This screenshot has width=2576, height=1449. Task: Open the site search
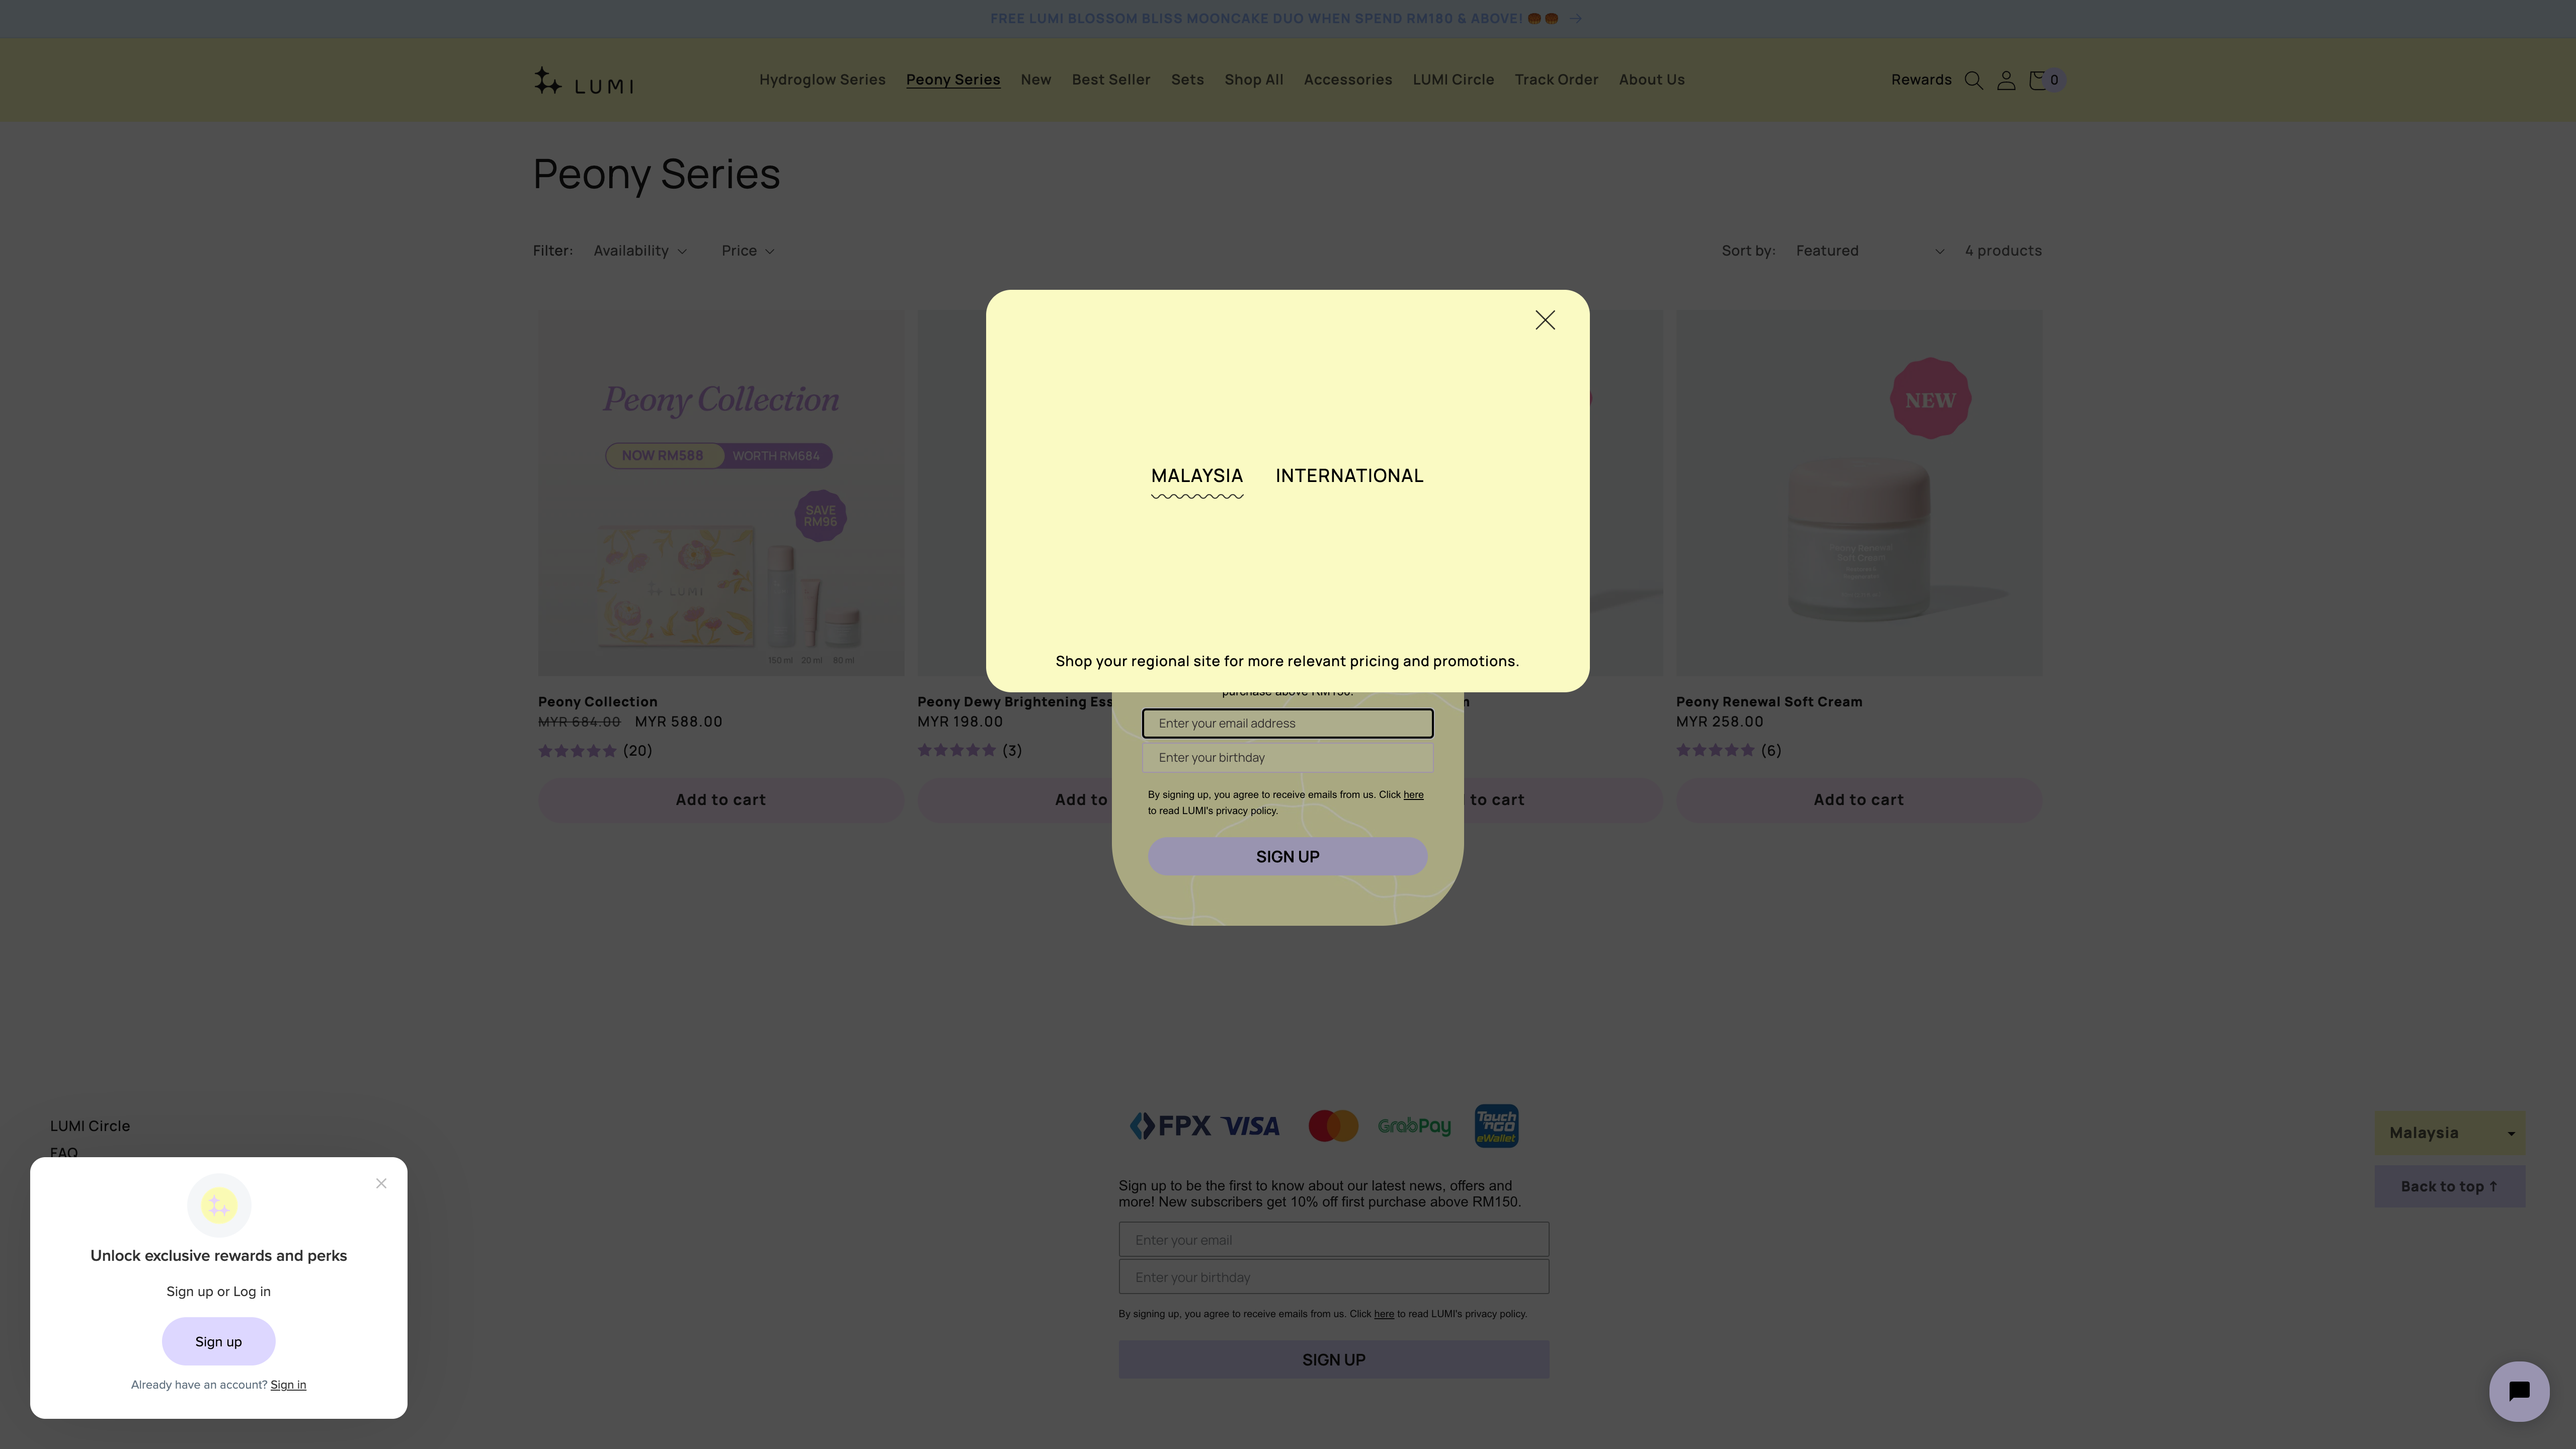coord(1973,80)
